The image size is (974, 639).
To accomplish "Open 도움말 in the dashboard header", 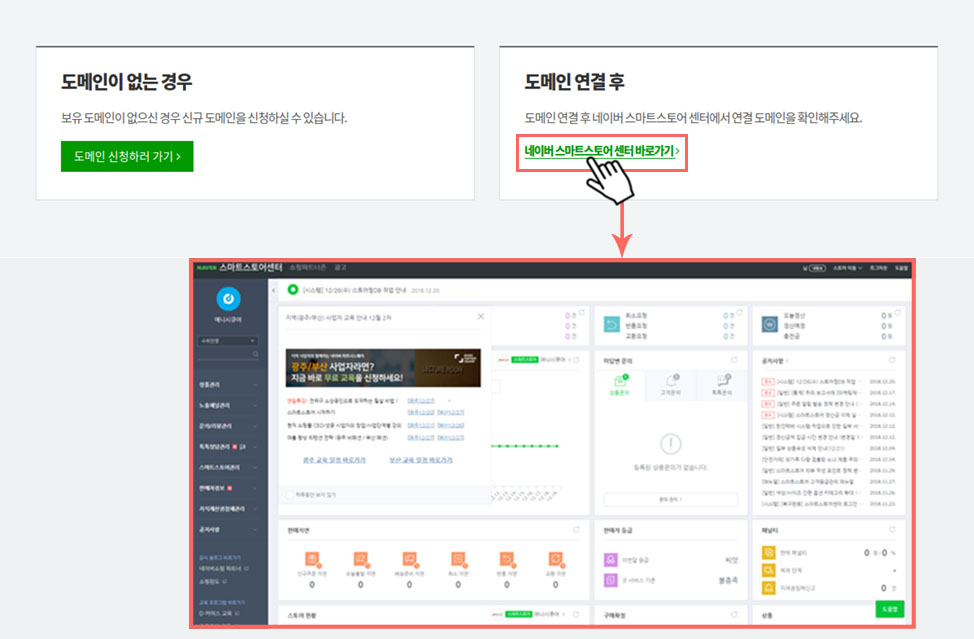I will (x=901, y=268).
